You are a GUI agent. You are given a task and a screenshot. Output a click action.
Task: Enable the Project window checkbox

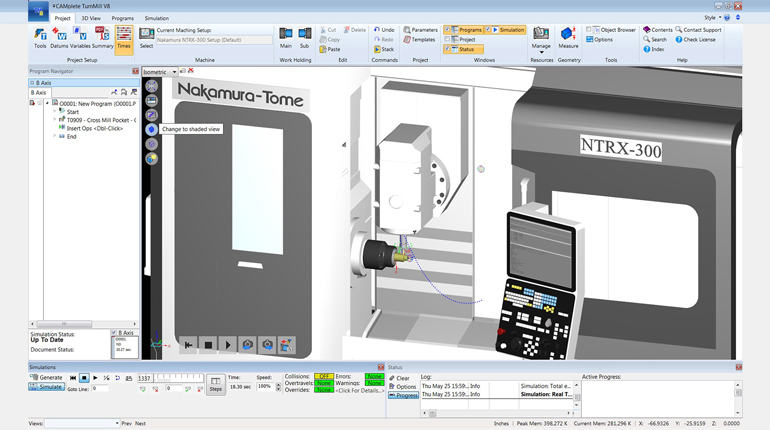pyautogui.click(x=447, y=40)
